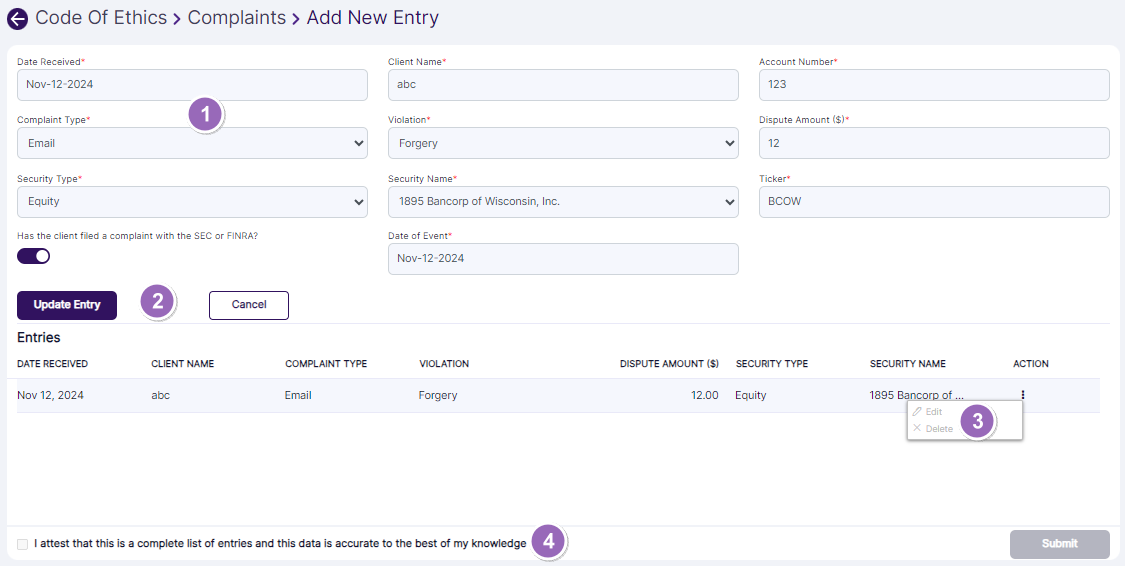Open the Complaint Type dropdown

pos(192,143)
